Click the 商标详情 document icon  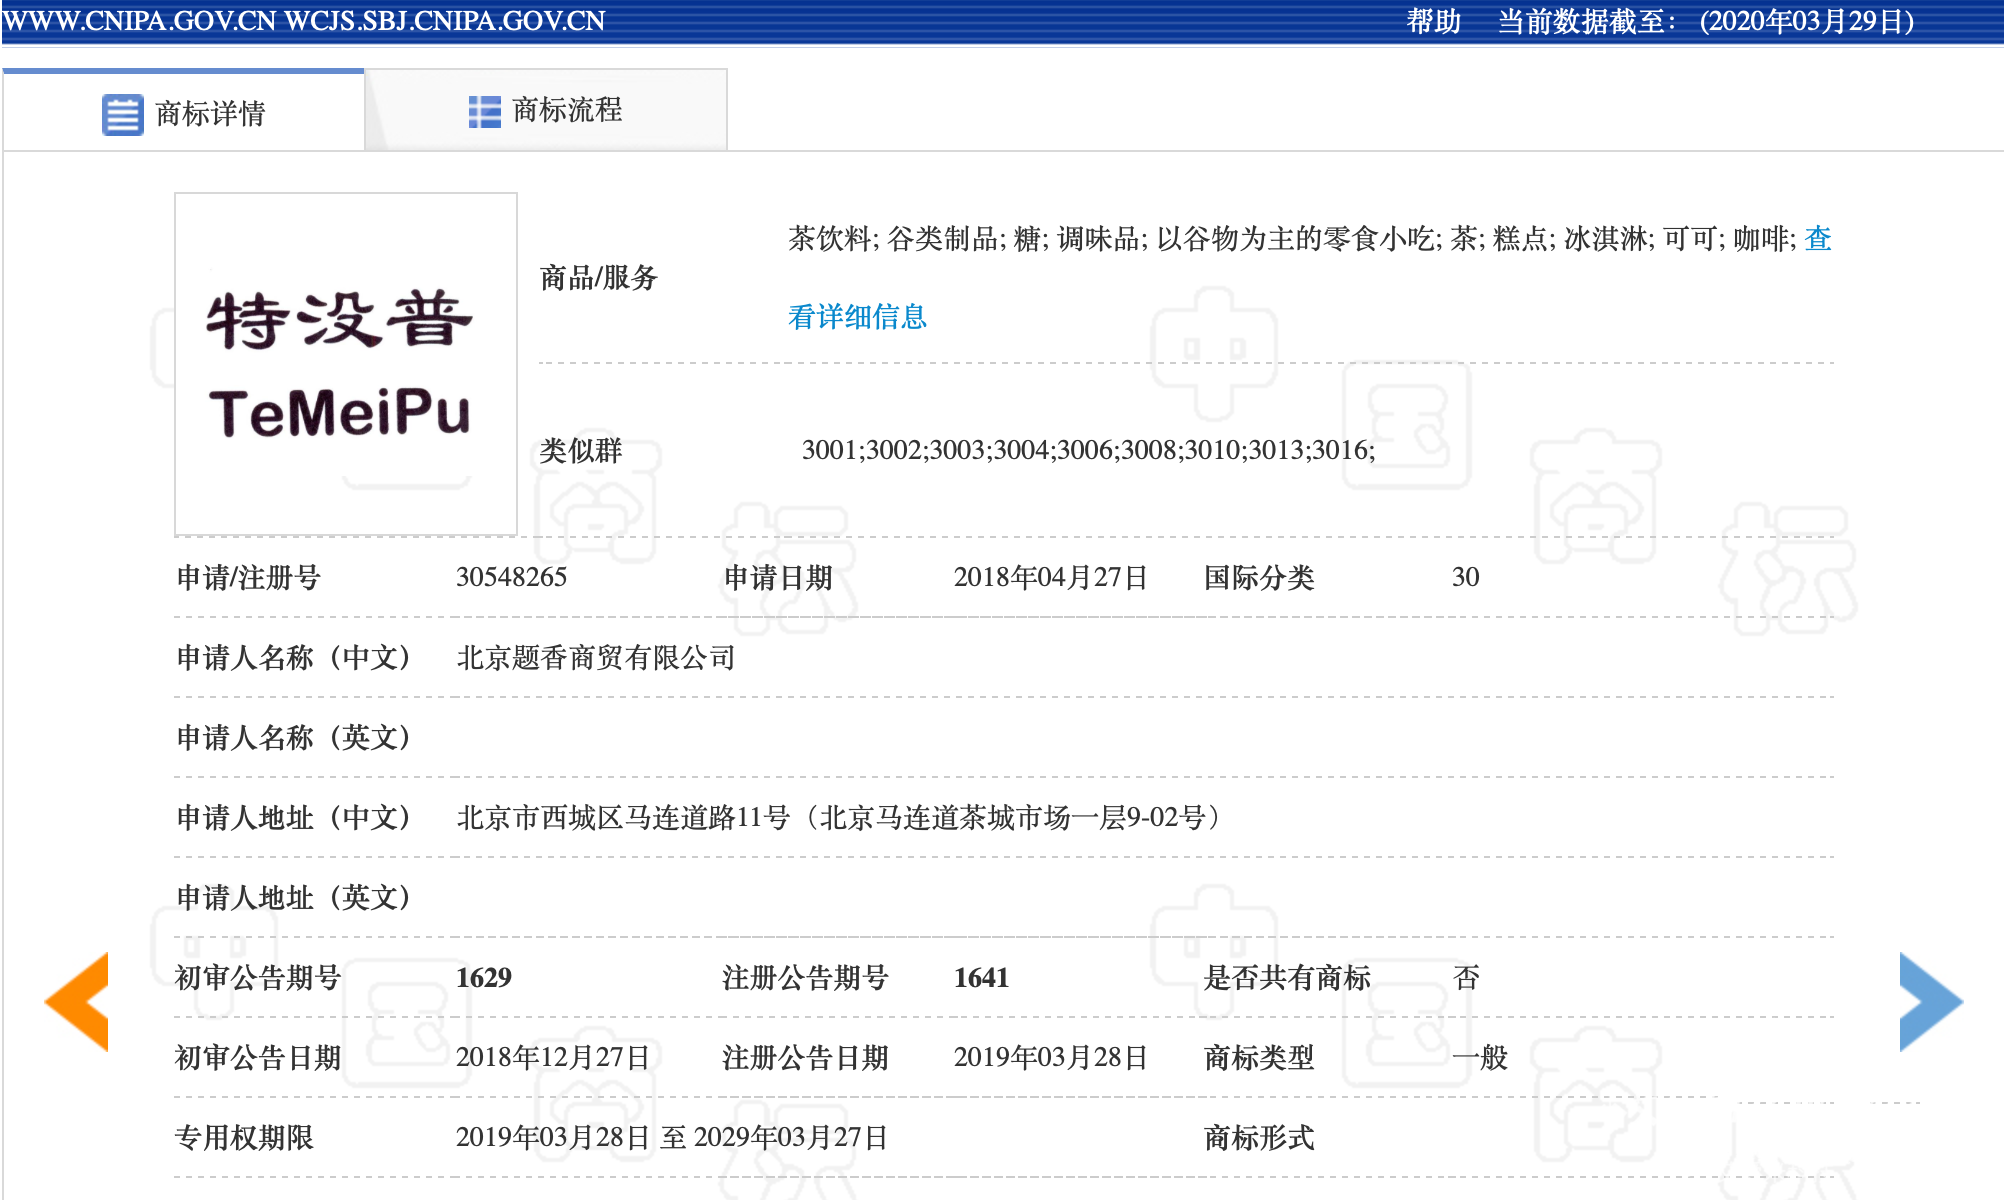pos(123,114)
